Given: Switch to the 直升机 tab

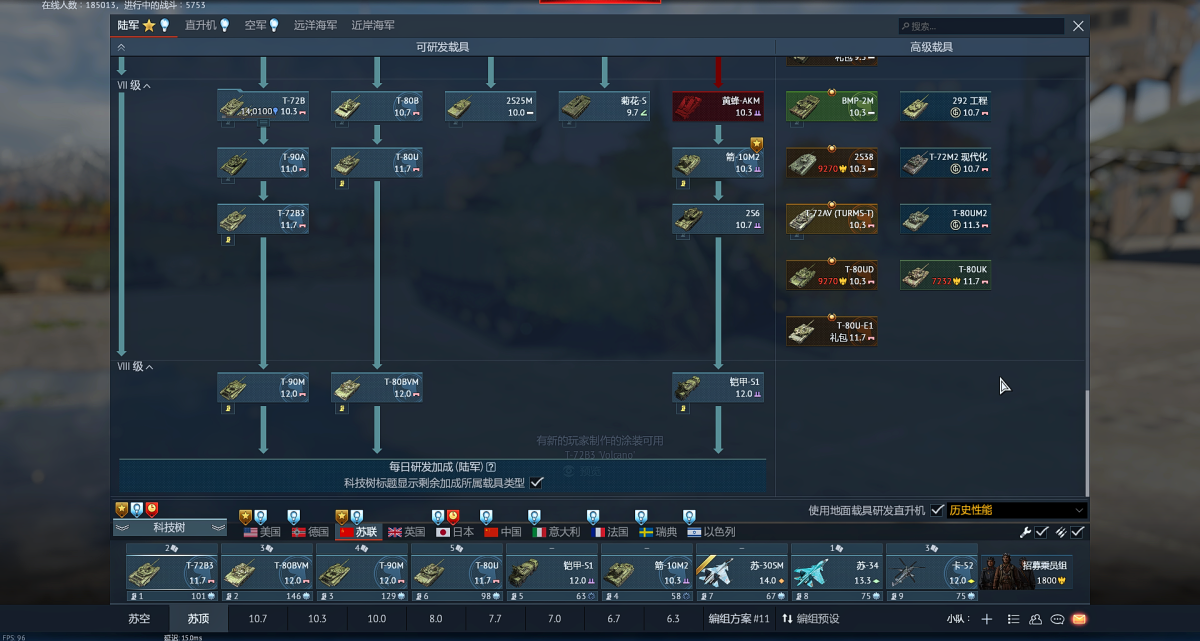Looking at the screenshot, I should pos(207,25).
